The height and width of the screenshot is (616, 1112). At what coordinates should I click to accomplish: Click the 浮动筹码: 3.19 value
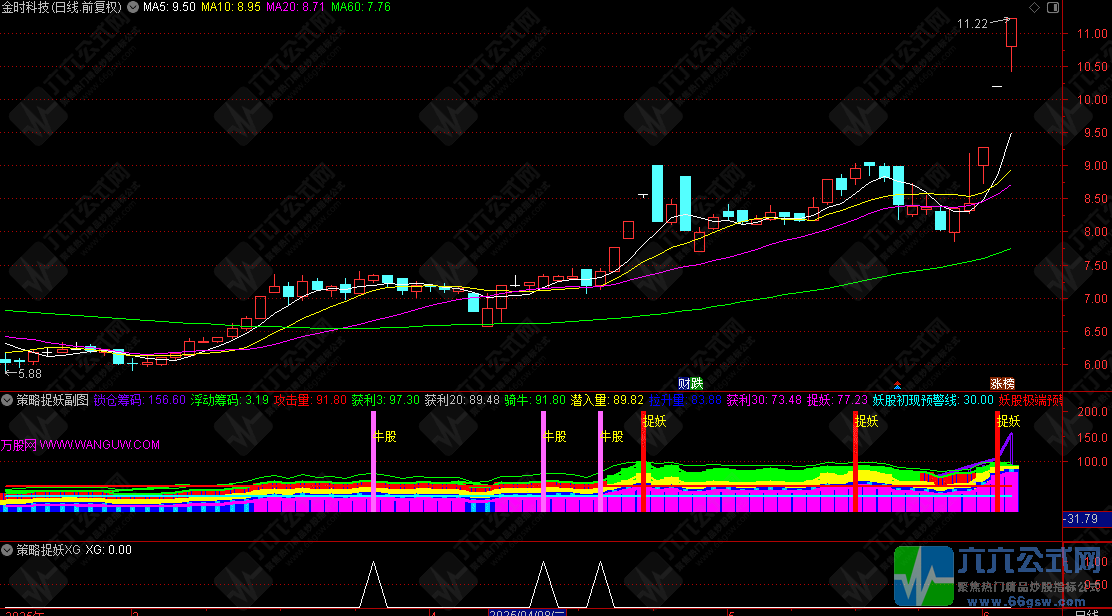point(230,401)
